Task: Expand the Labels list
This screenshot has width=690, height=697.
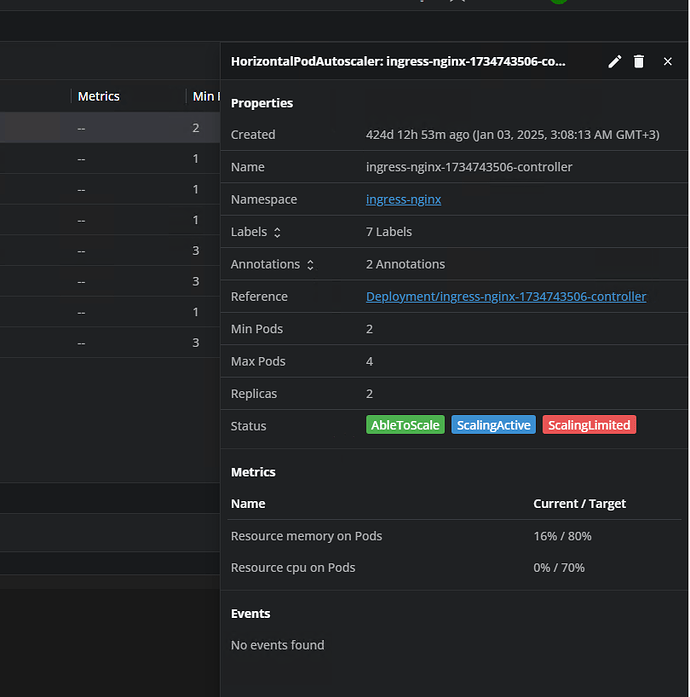Action: click(277, 232)
